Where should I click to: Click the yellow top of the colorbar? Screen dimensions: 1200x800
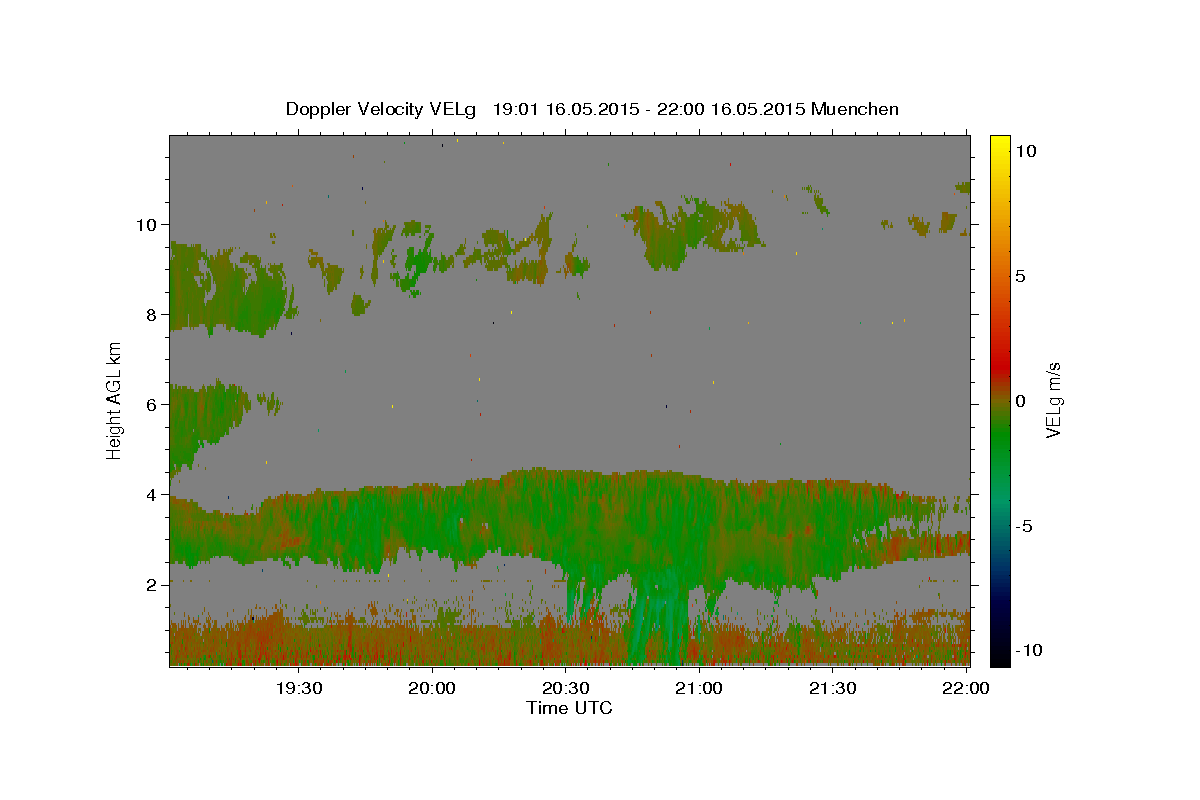[999, 141]
